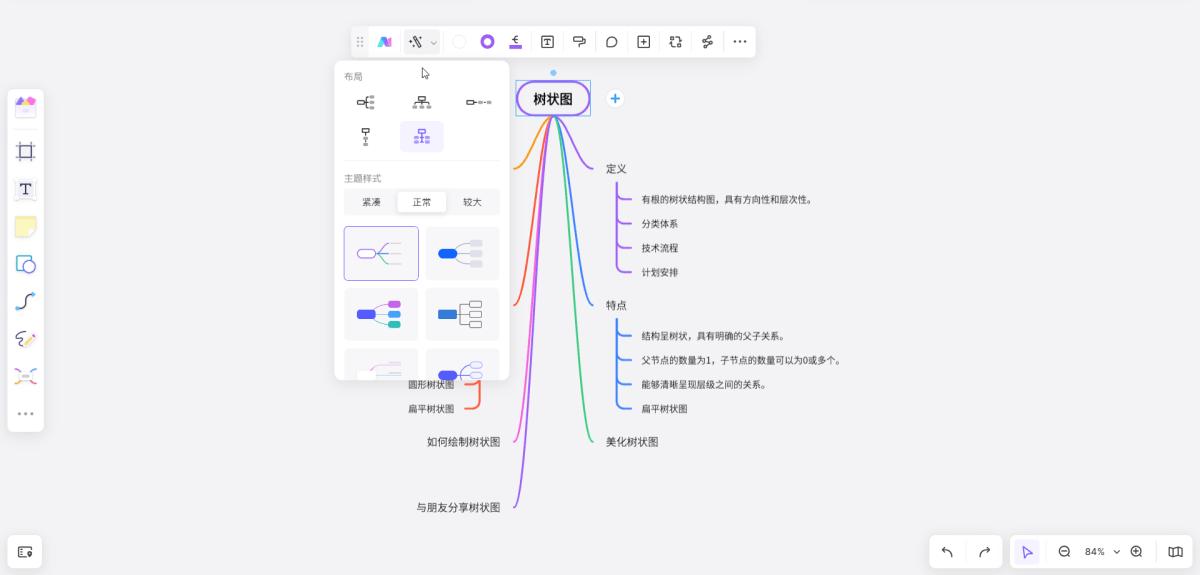
Task: Open the three-dot more options in toolbar
Action: pyautogui.click(x=739, y=42)
